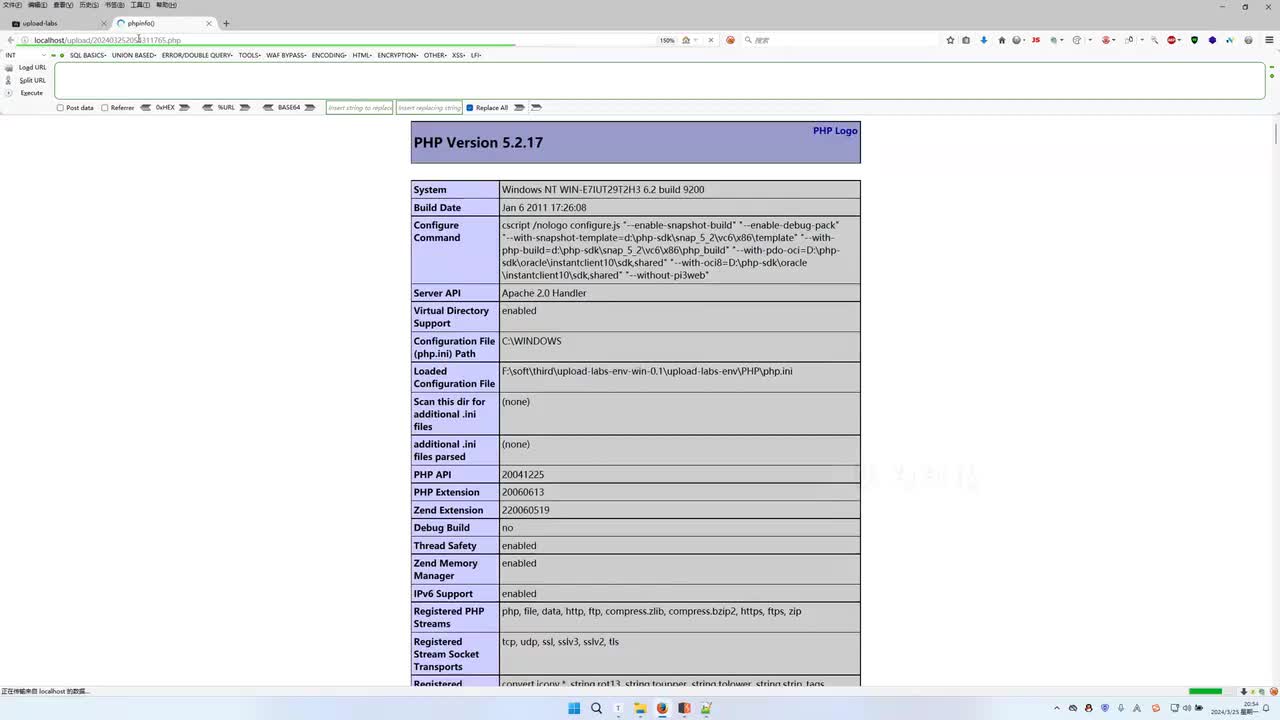The width and height of the screenshot is (1280, 720).
Task: Switch to the upload-labs tab
Action: click(x=57, y=23)
